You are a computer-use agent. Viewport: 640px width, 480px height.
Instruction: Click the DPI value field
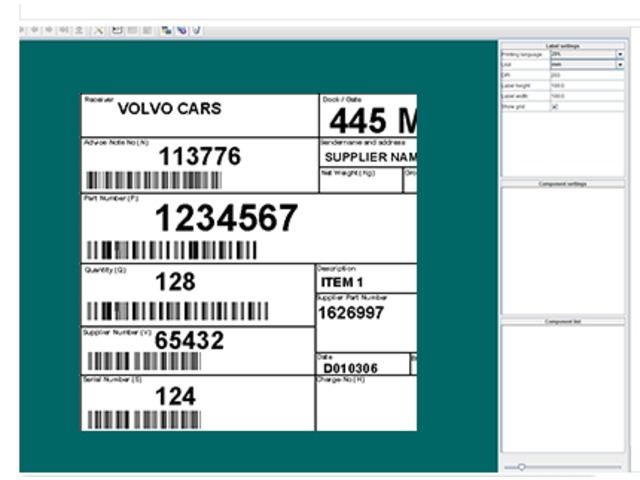(585, 75)
